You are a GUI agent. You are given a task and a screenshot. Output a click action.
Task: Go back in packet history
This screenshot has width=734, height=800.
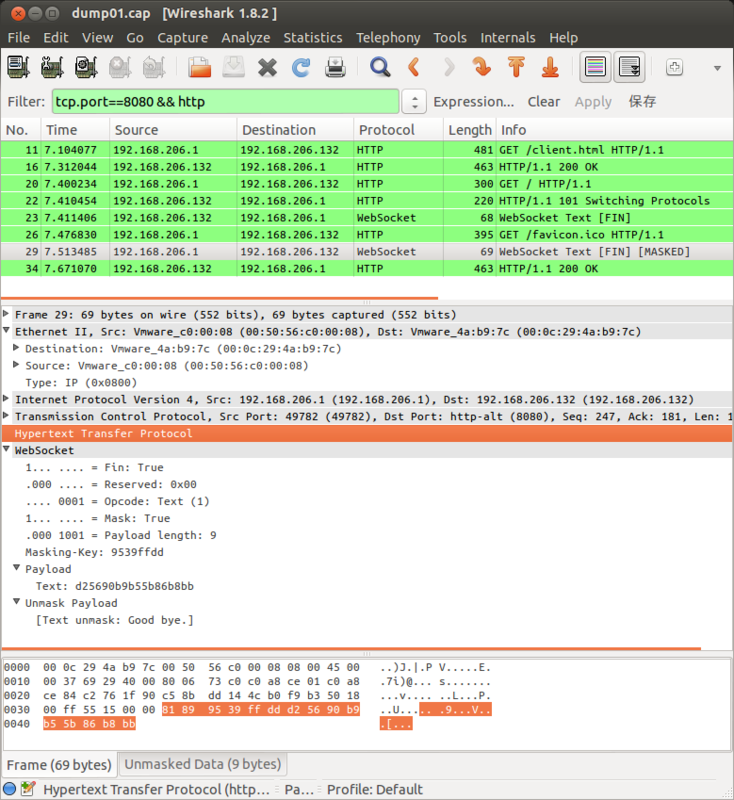tap(414, 67)
